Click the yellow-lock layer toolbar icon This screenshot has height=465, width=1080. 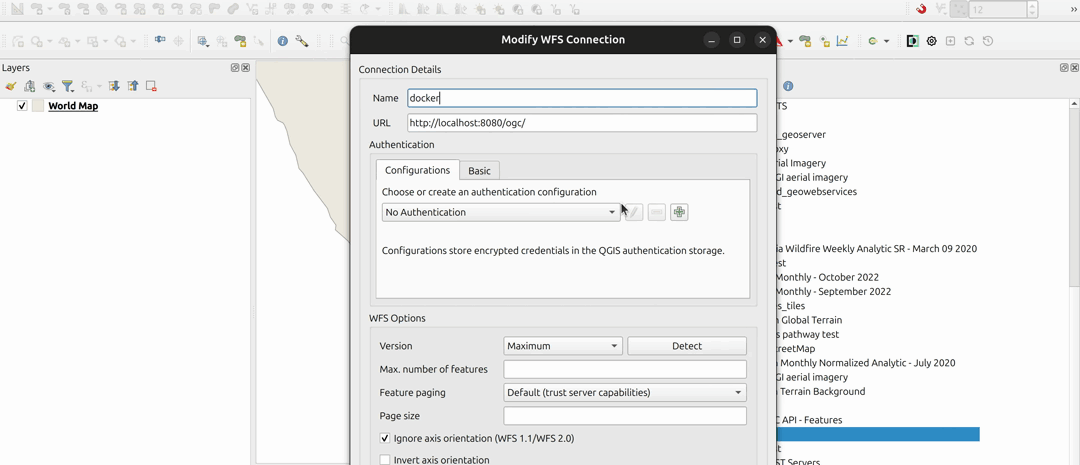240,41
